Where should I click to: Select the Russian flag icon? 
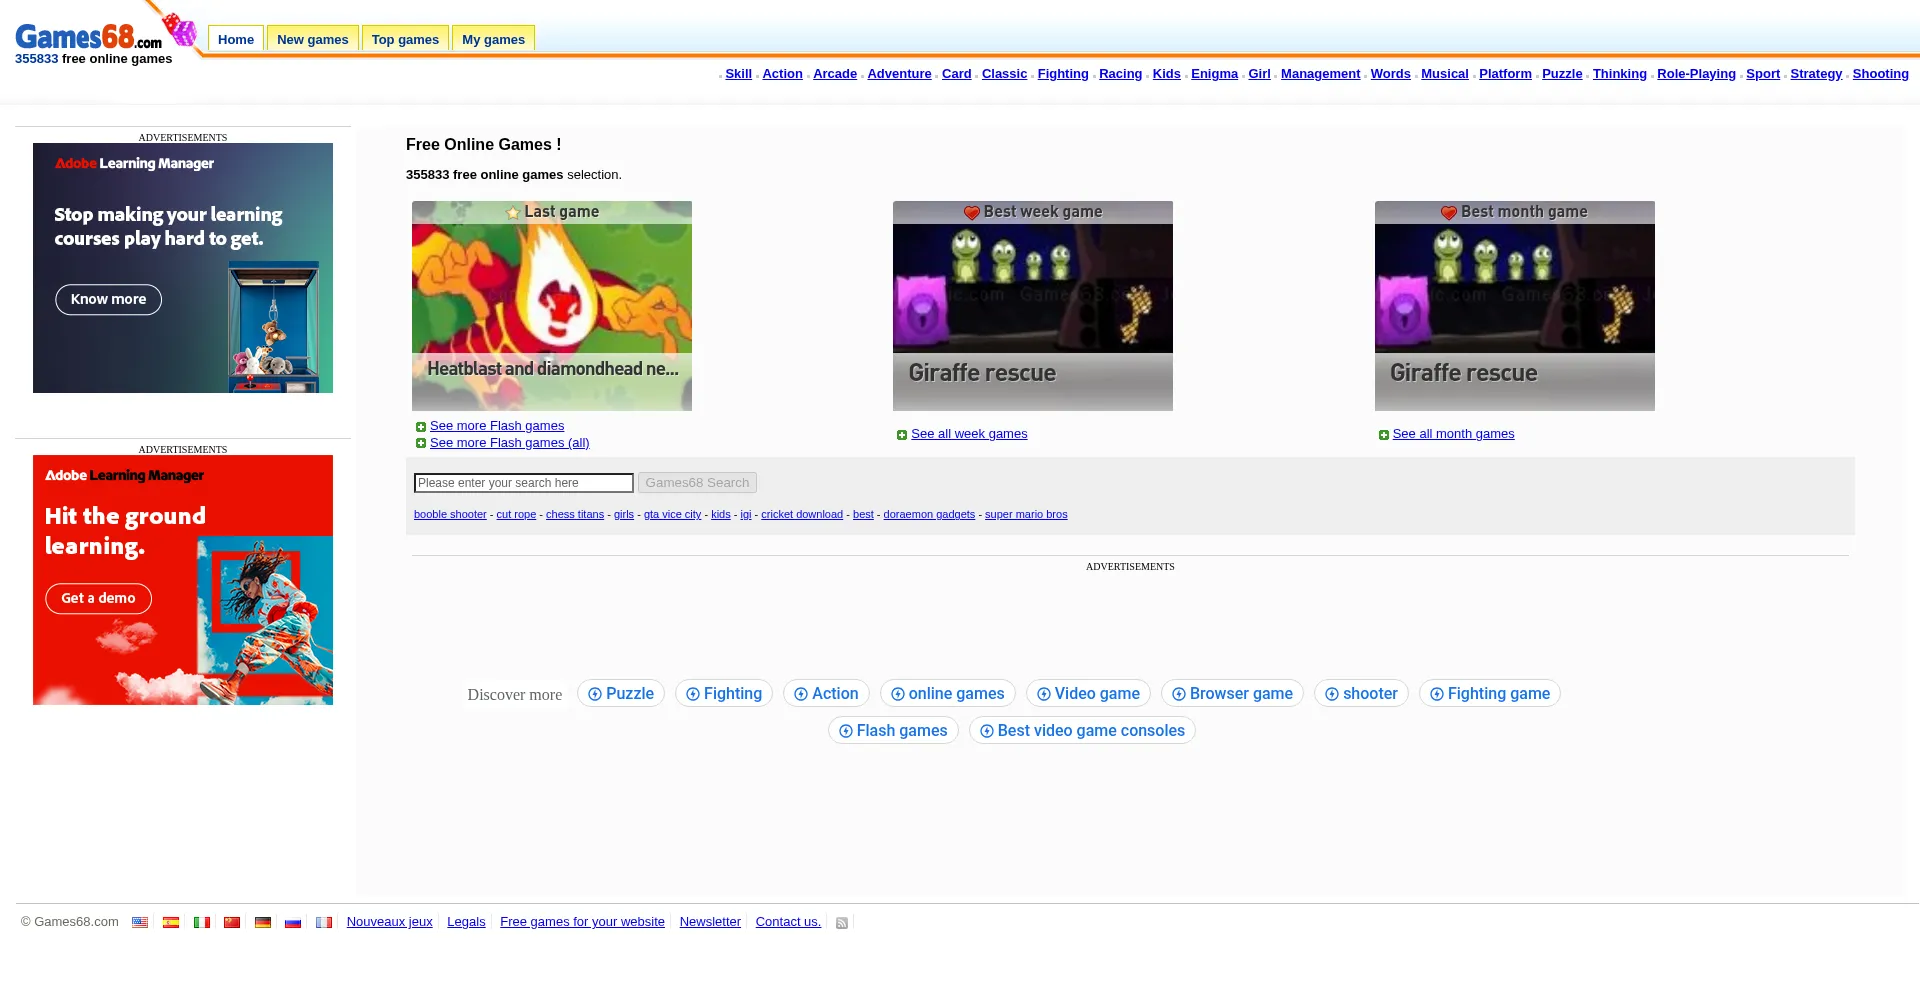click(293, 923)
